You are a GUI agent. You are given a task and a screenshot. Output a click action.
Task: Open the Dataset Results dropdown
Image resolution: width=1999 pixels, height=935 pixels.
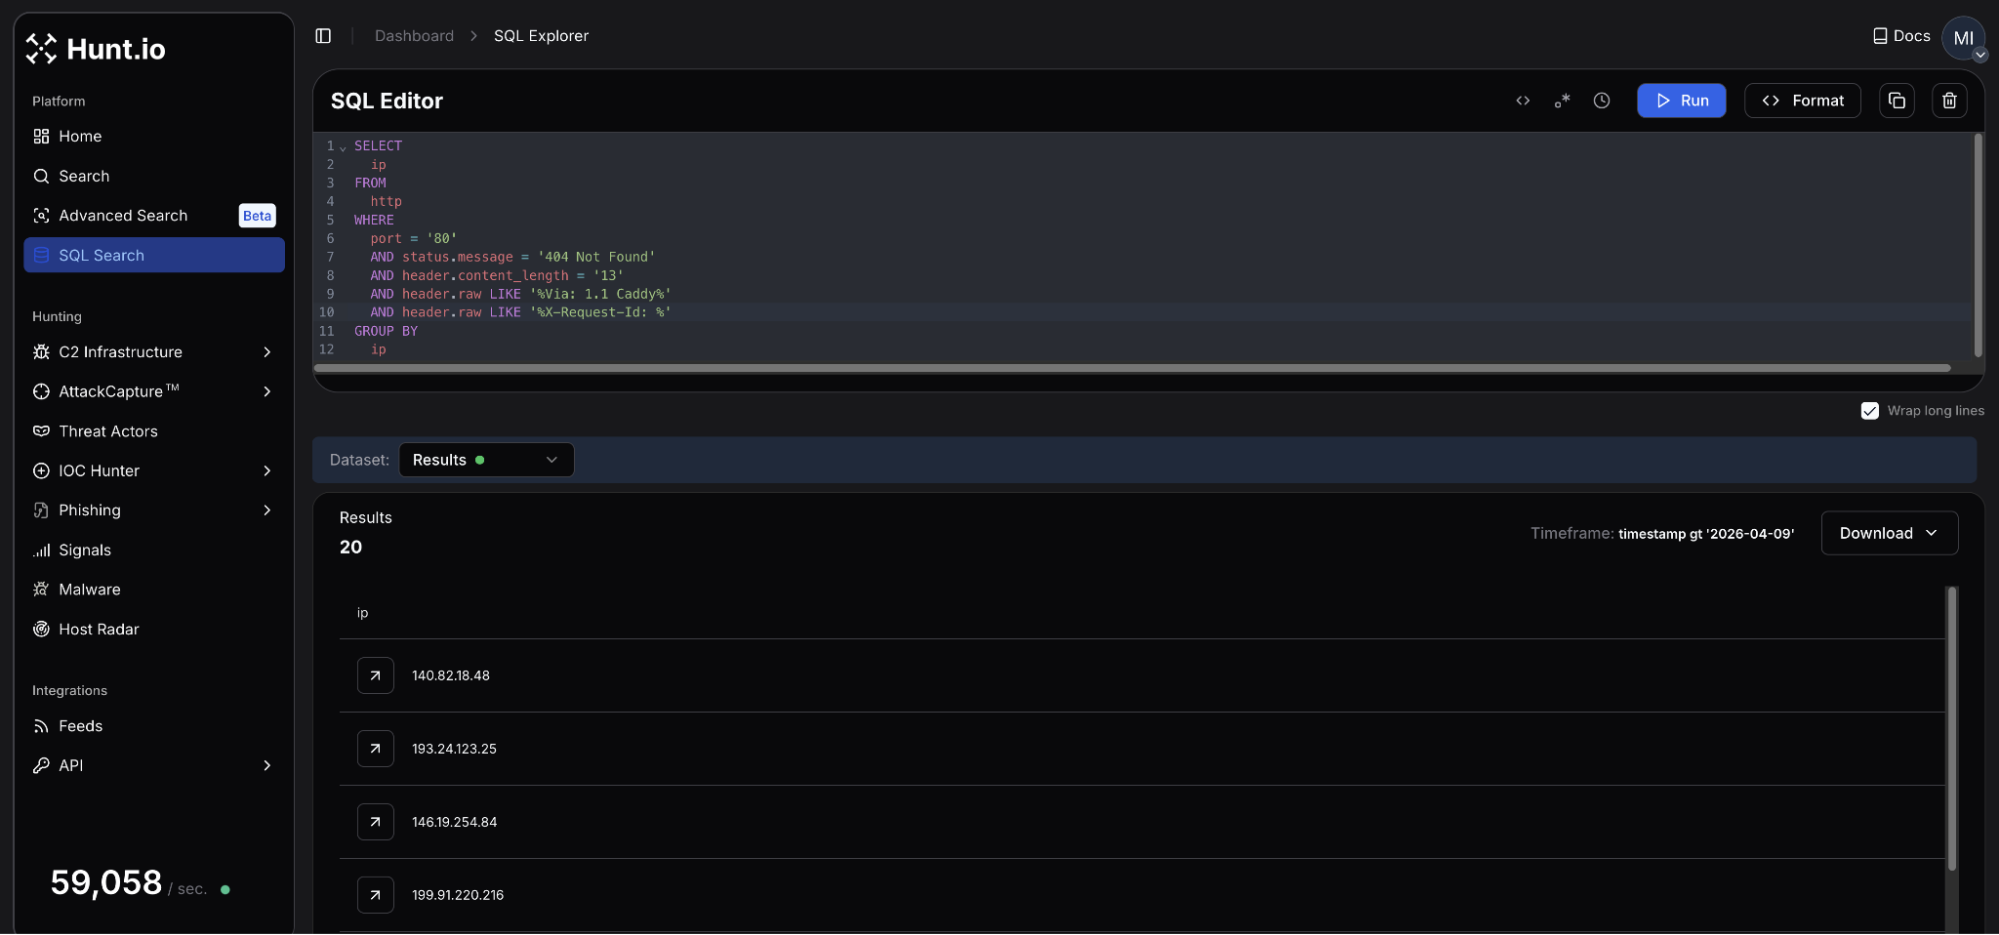point(486,460)
